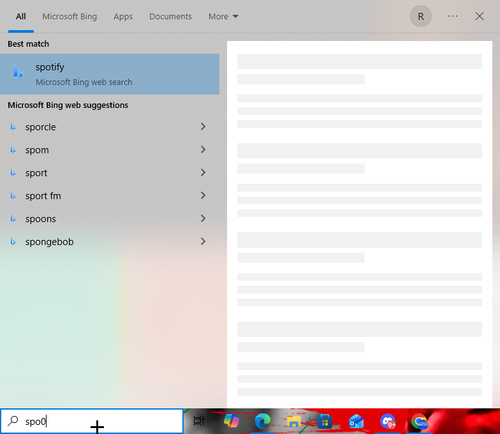This screenshot has height=434, width=500.
Task: Switch to the Microsoft Bing tab
Action: (x=70, y=16)
